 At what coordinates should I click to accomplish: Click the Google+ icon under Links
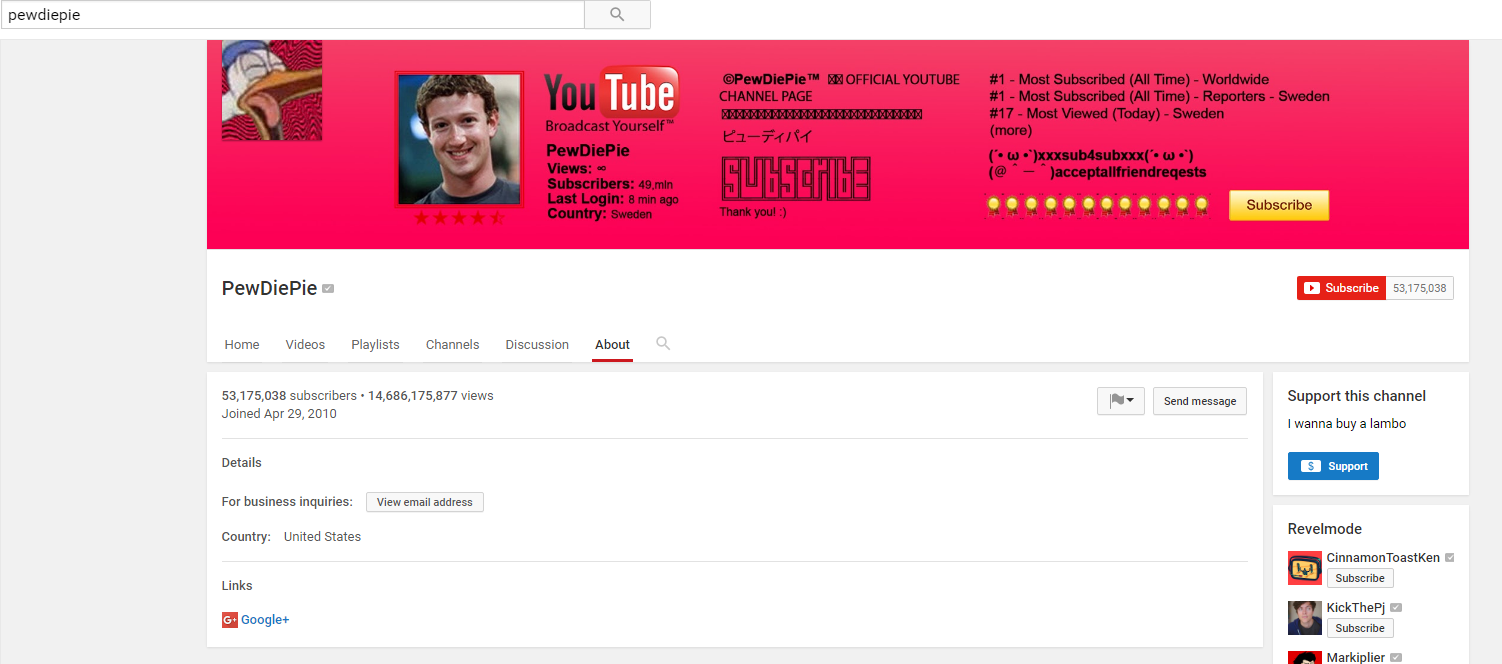point(230,620)
